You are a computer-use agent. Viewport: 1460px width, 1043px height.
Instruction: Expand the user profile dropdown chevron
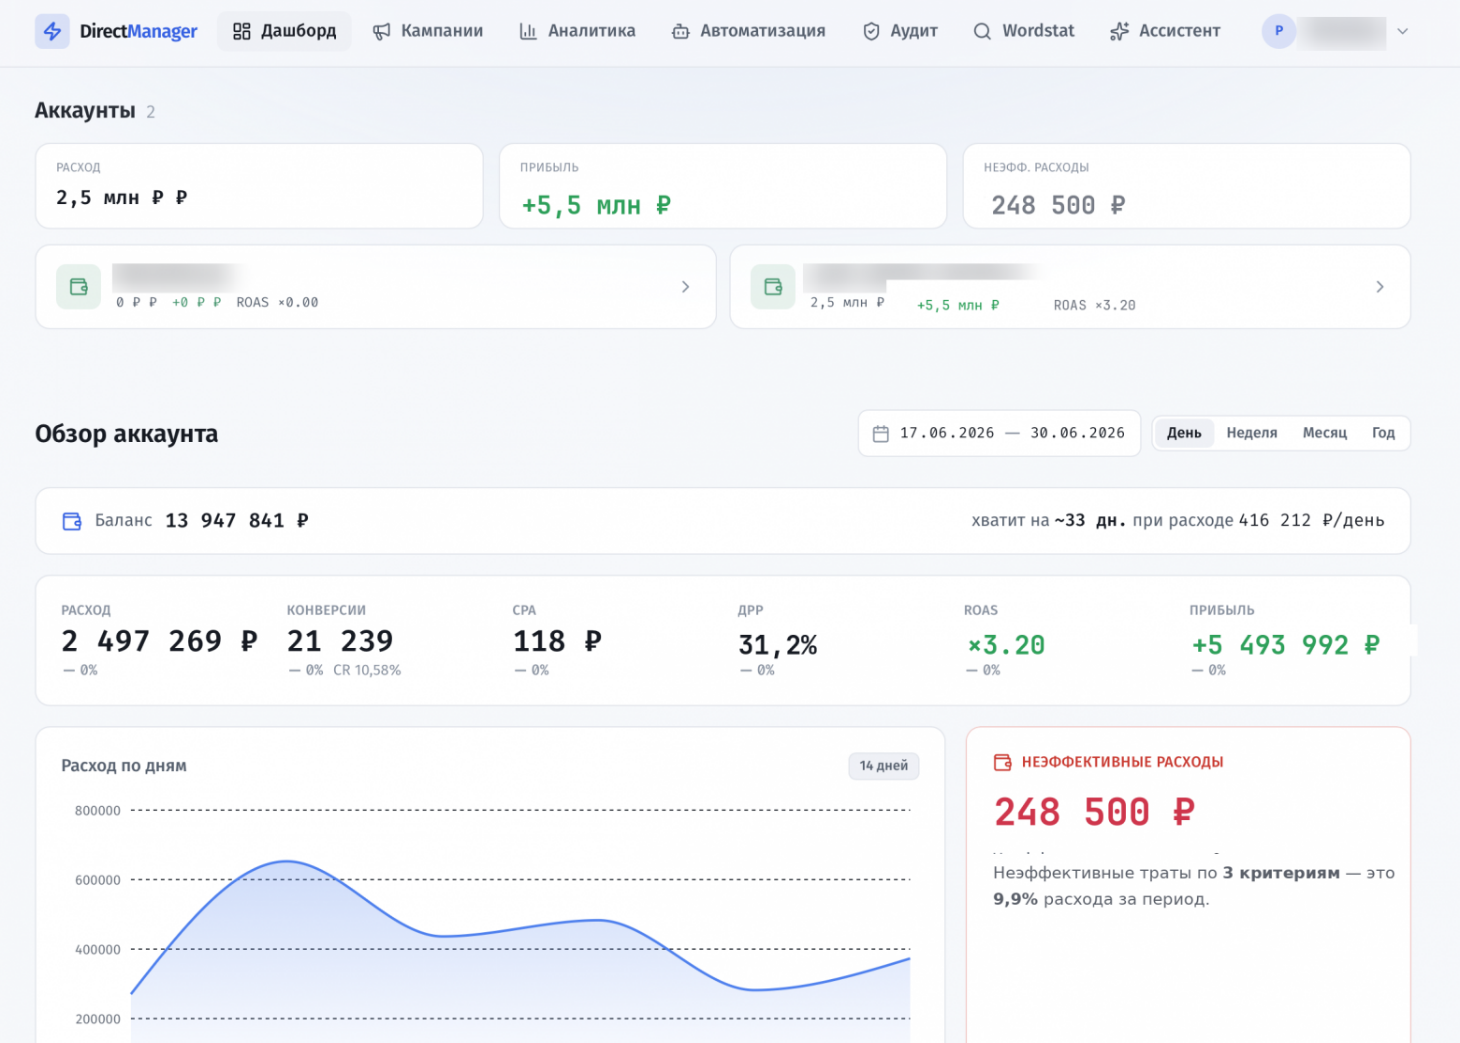[1403, 31]
